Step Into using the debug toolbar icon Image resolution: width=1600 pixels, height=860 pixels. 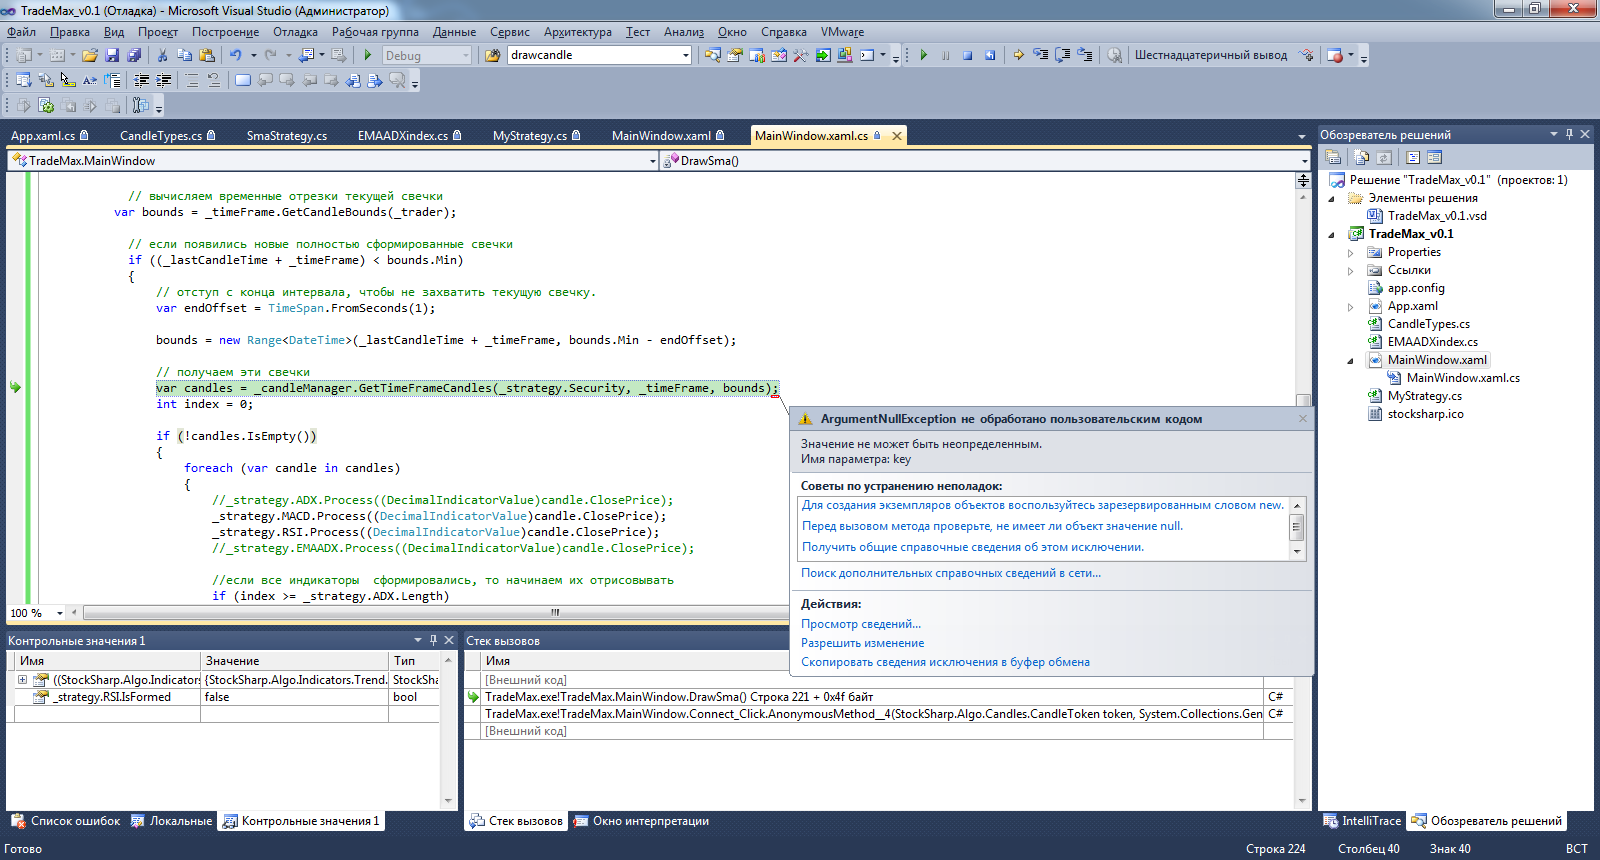pyautogui.click(x=1041, y=55)
